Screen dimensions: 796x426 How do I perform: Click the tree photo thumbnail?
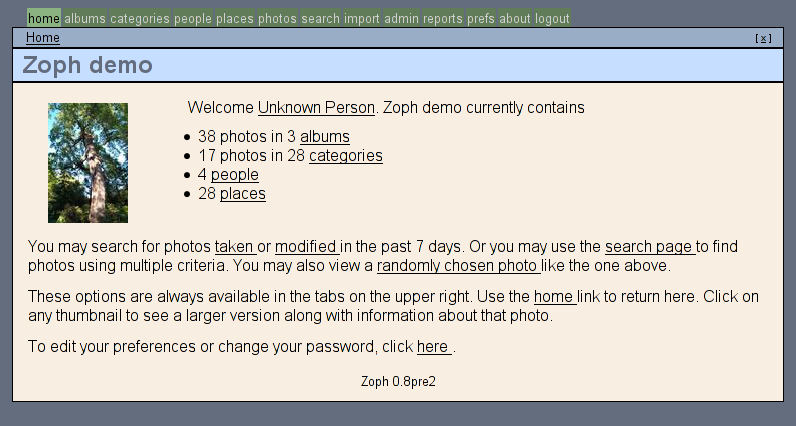tap(88, 163)
